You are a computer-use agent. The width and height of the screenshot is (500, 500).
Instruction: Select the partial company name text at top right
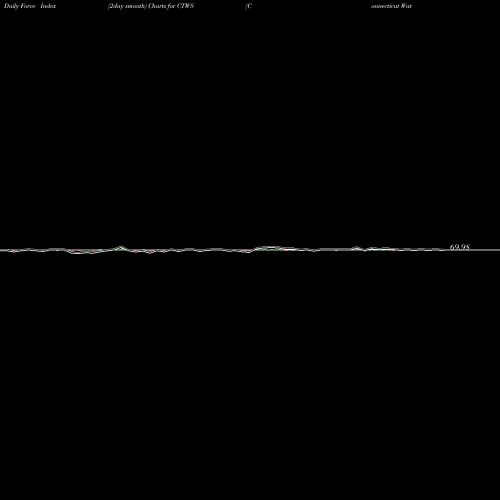pos(391,6)
